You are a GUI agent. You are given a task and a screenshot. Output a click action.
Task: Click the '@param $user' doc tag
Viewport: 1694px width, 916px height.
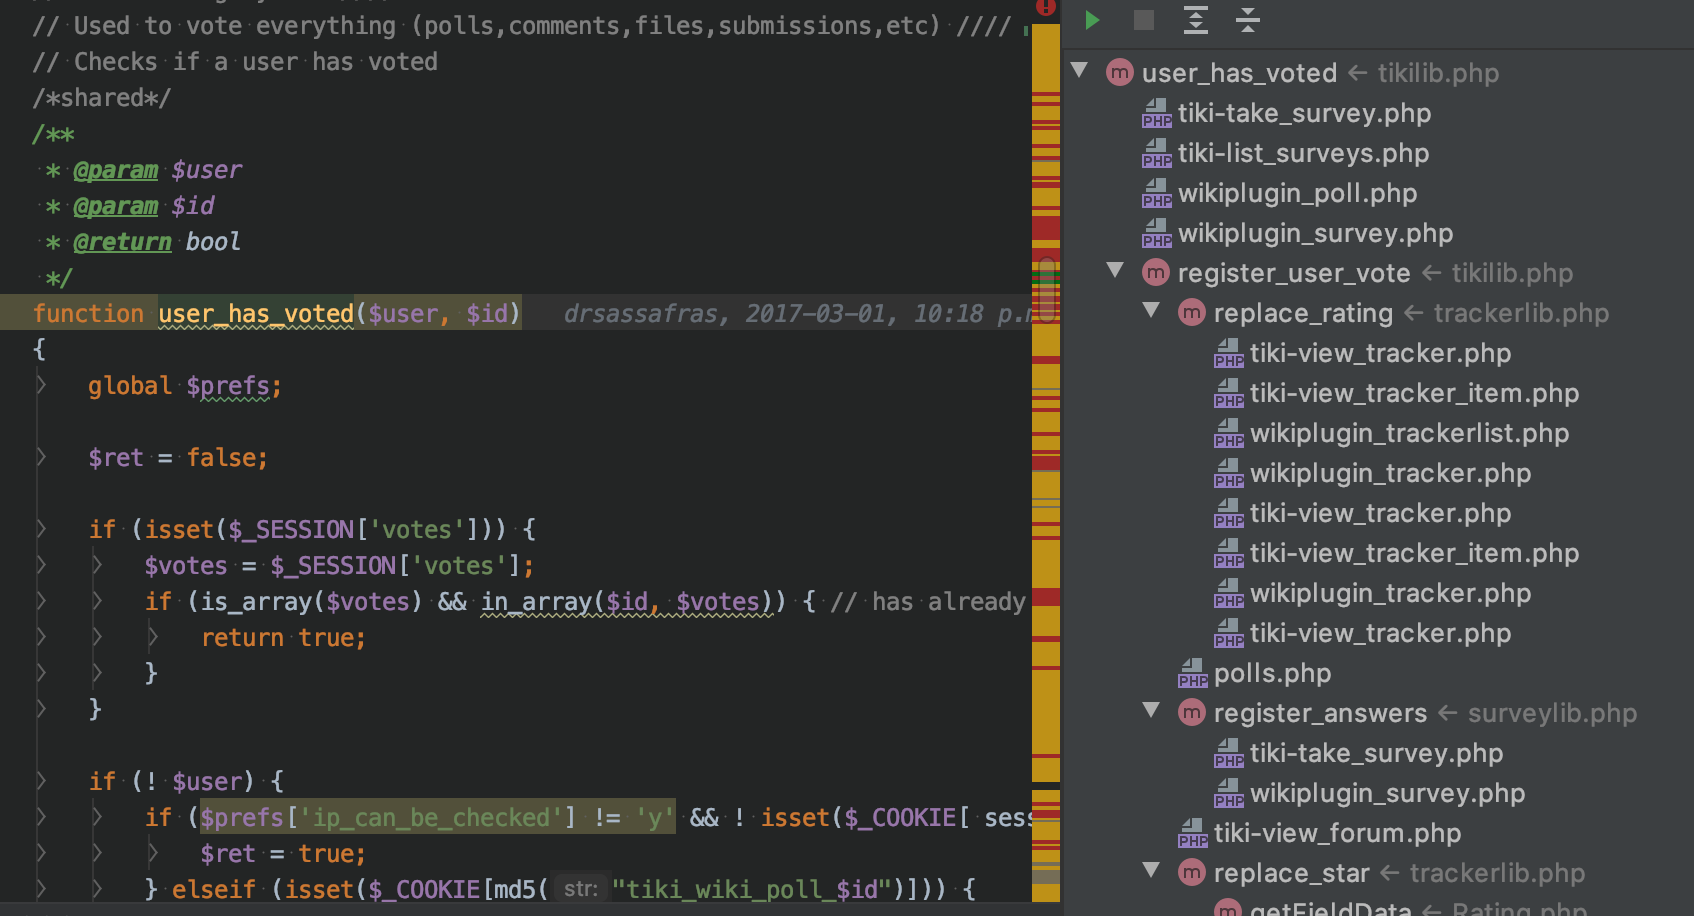157,170
